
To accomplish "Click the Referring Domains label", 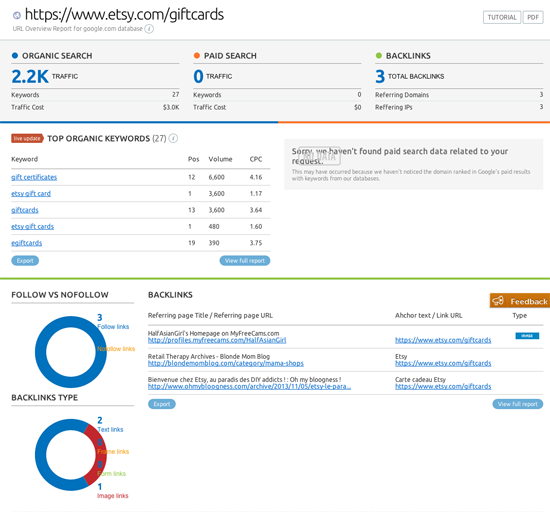I will [402, 95].
